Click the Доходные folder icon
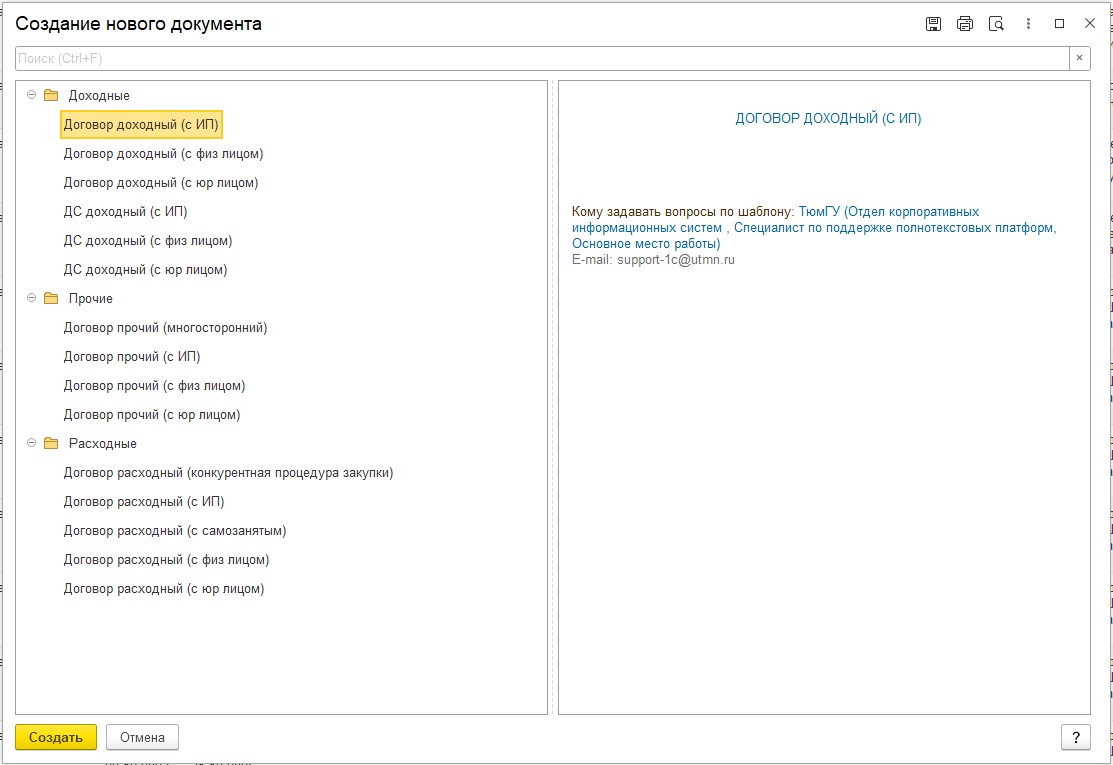This screenshot has width=1113, height=765. tap(51, 96)
